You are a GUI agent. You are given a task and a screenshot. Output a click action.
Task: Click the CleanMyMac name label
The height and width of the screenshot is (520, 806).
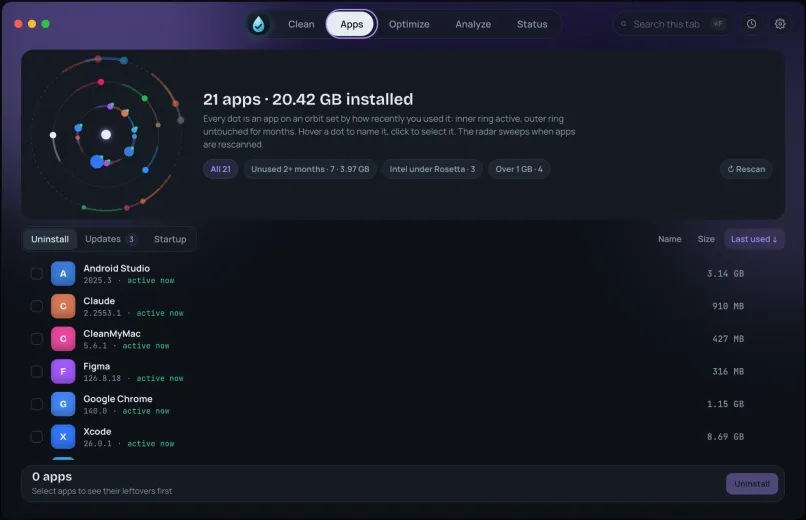coord(112,333)
